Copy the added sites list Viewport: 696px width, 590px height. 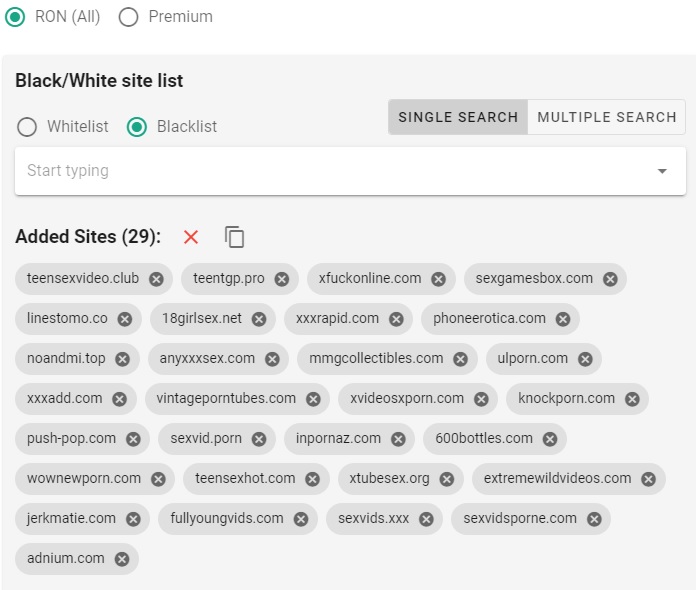234,237
